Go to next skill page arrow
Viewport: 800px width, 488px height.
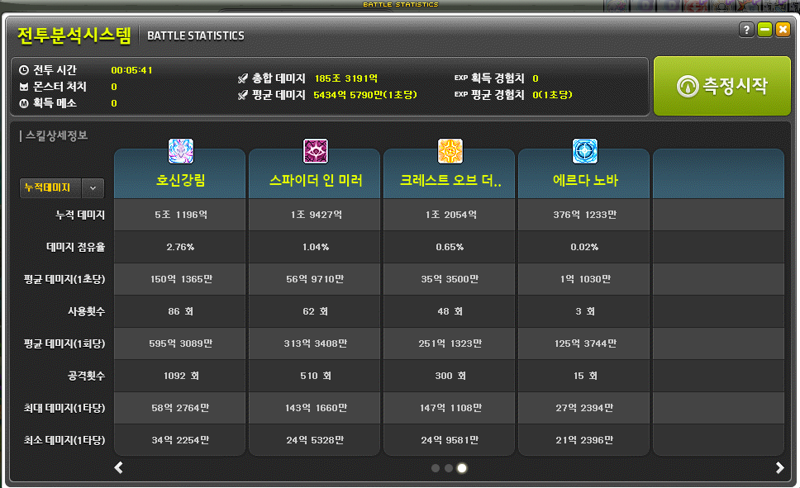pos(779,468)
